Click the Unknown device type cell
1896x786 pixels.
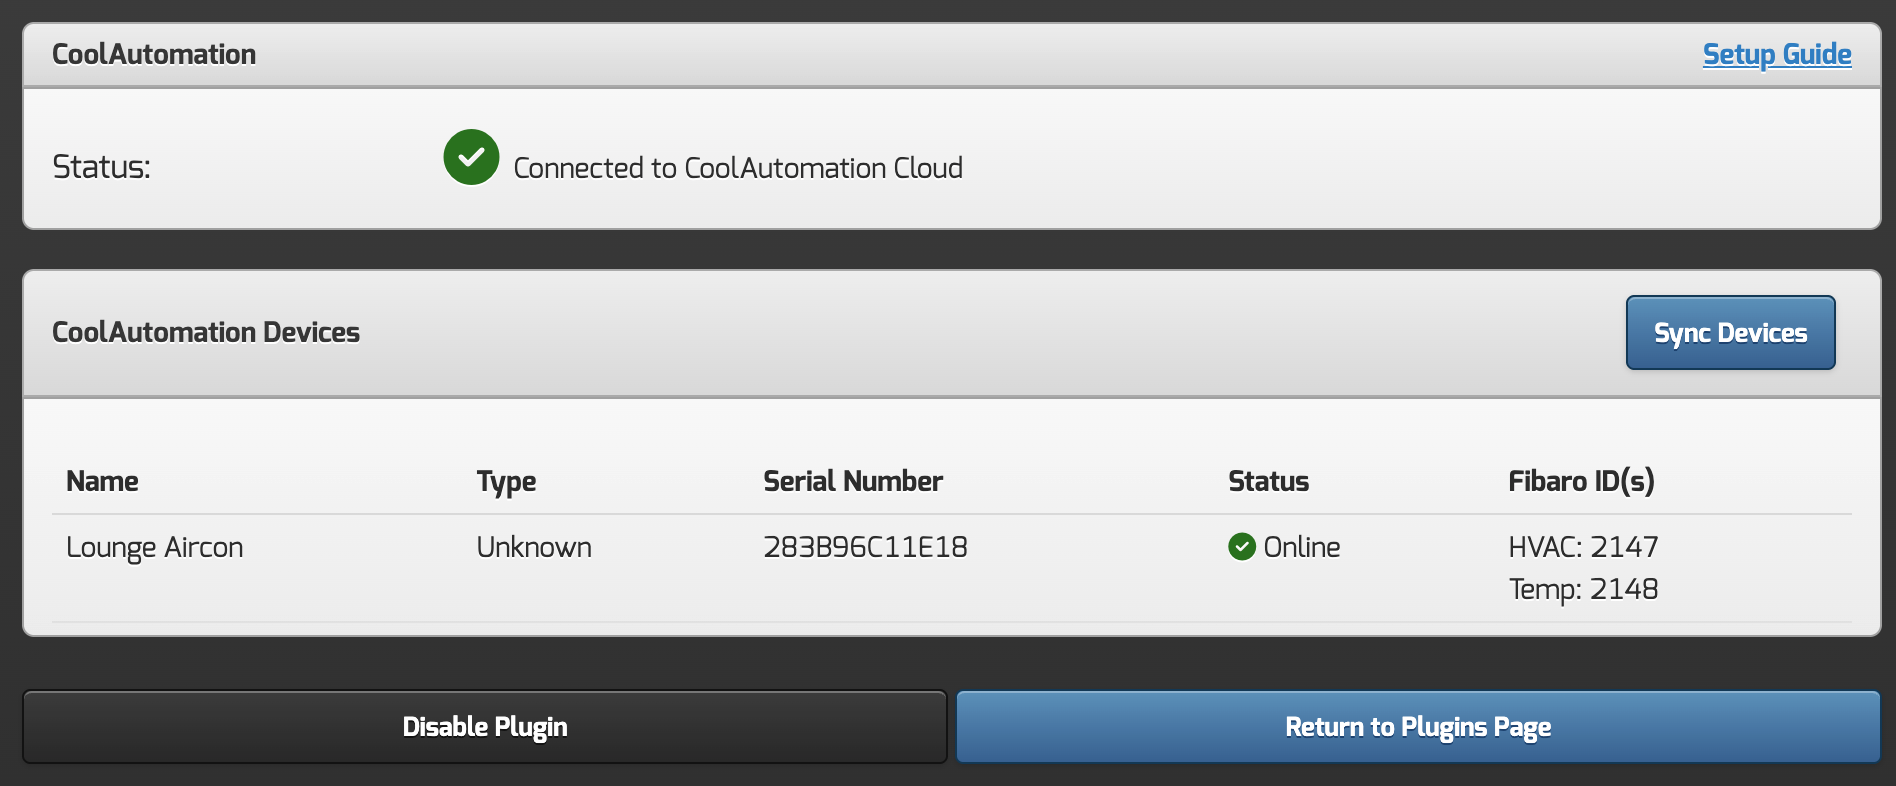534,547
